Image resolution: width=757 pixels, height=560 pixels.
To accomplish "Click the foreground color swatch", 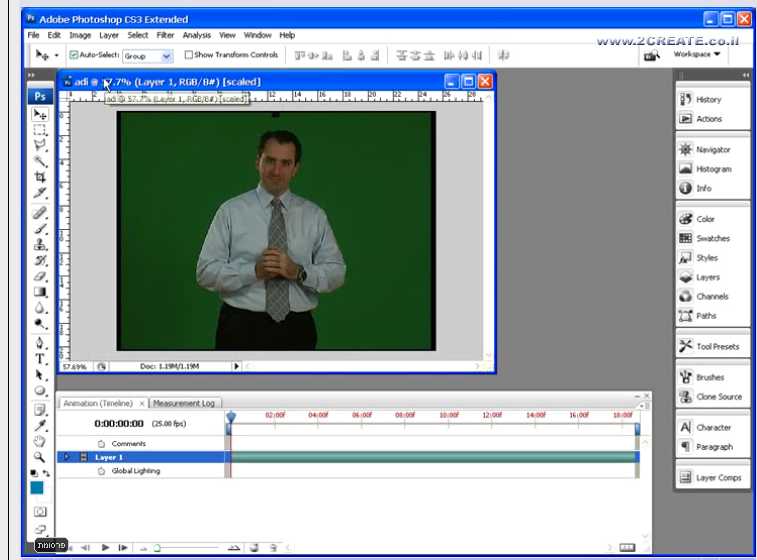I will tap(37, 488).
